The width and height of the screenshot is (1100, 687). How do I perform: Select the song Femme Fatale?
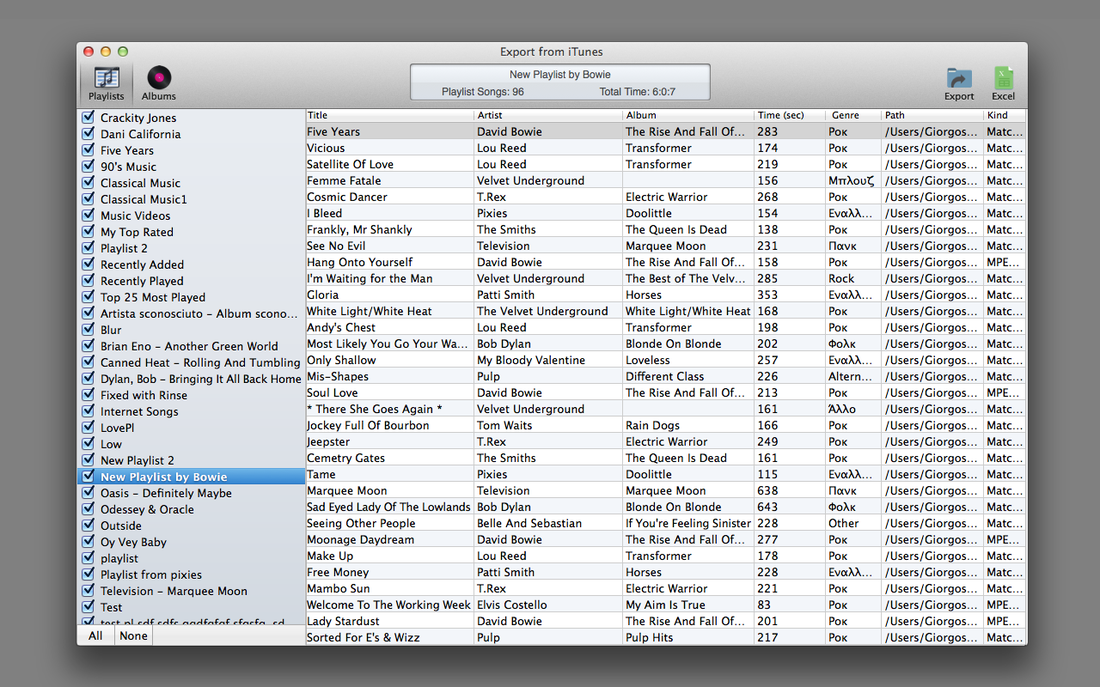344,180
